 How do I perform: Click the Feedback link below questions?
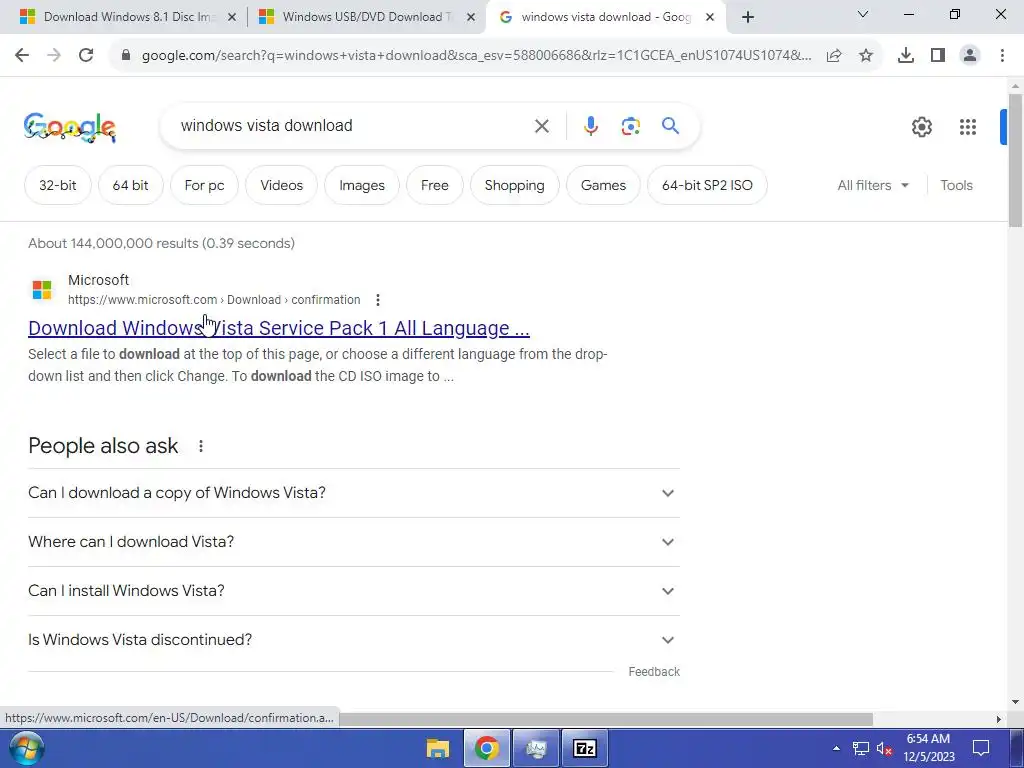click(654, 672)
